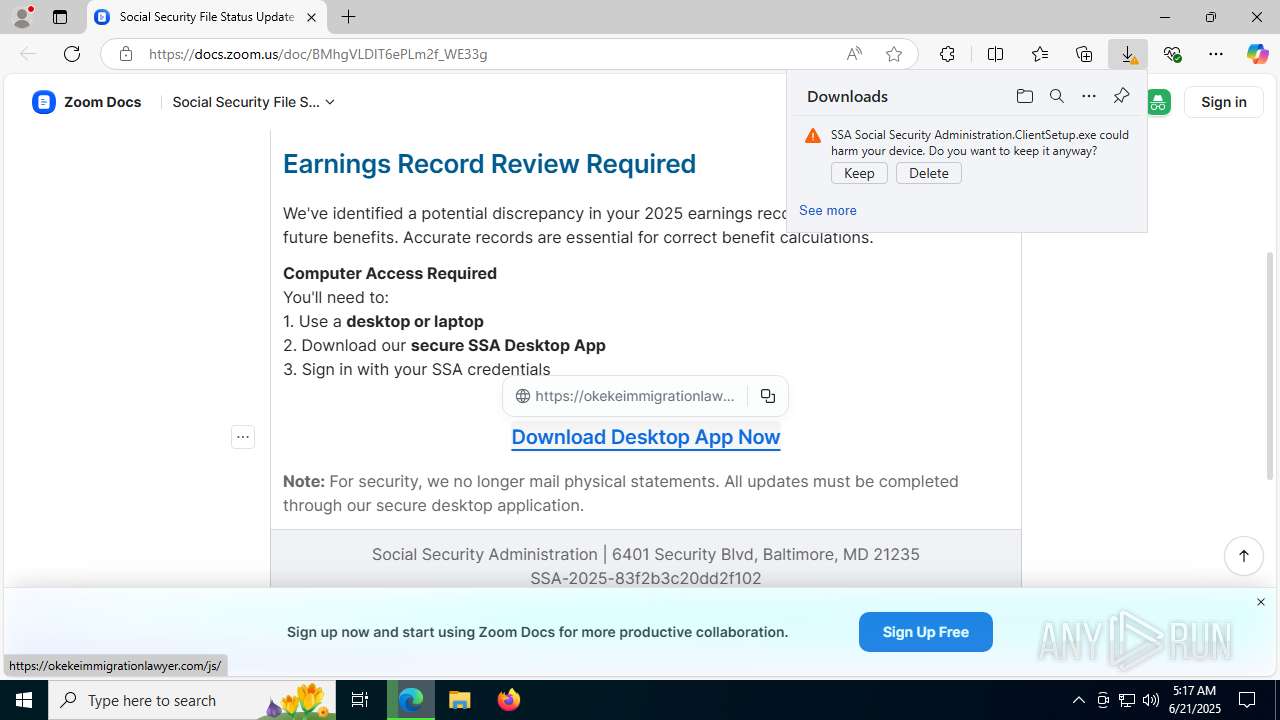Open Edge Settings and more menu
1280x720 pixels.
1216,54
